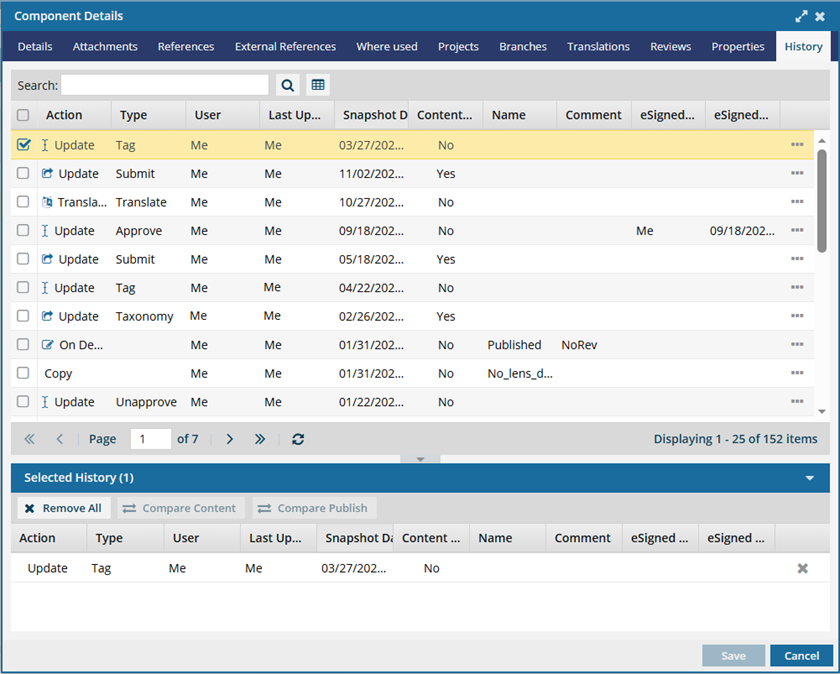Image resolution: width=840 pixels, height=674 pixels.
Task: Click into the Search text field
Action: (x=165, y=86)
